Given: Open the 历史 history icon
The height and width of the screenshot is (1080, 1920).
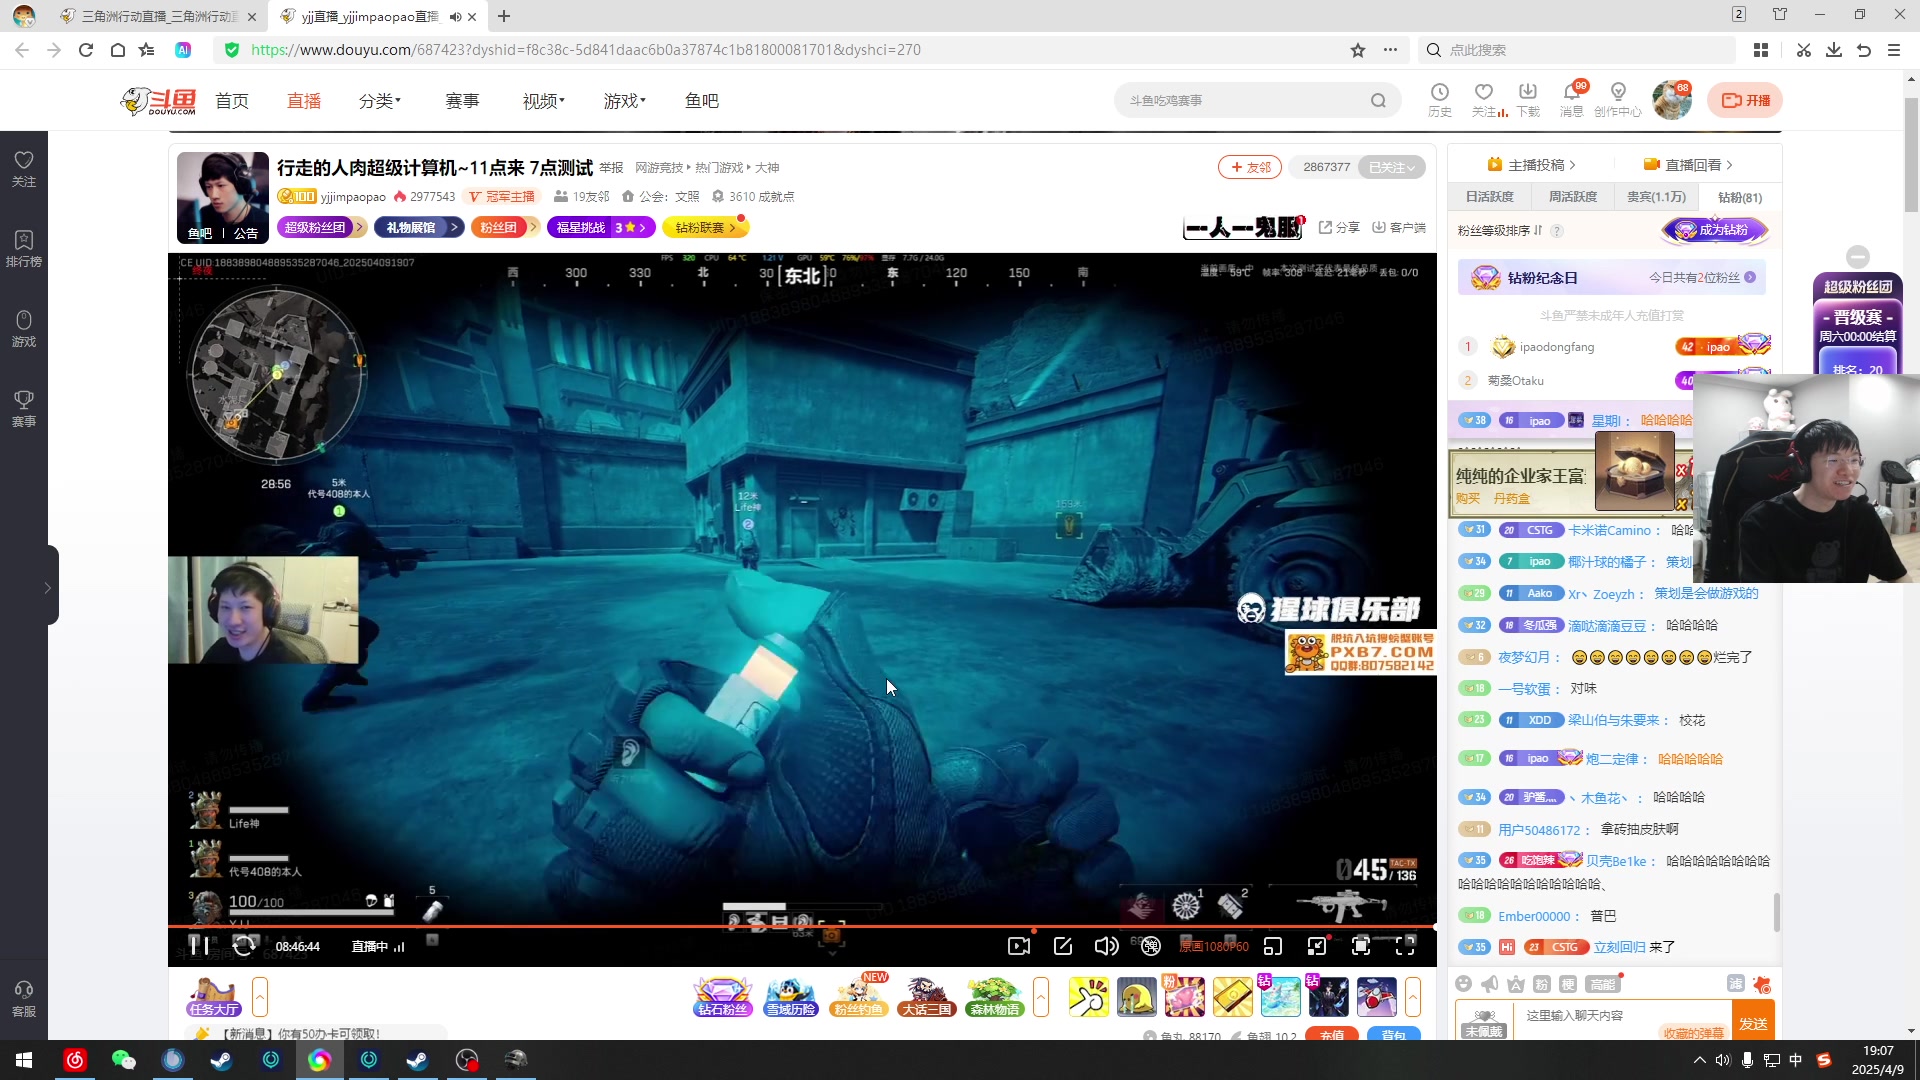Looking at the screenshot, I should pyautogui.click(x=1440, y=99).
